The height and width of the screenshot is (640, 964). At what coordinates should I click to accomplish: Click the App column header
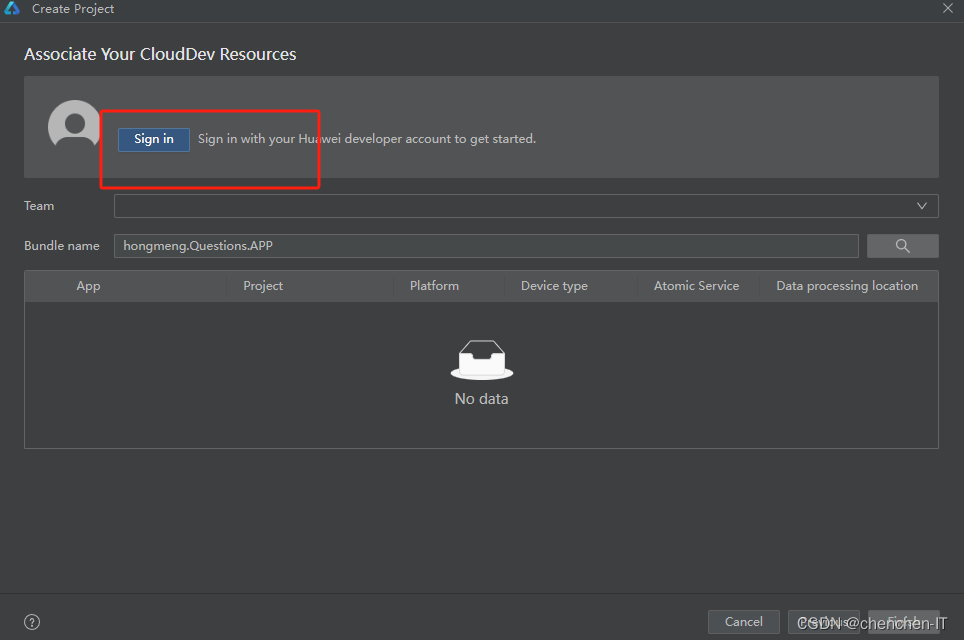tap(89, 286)
